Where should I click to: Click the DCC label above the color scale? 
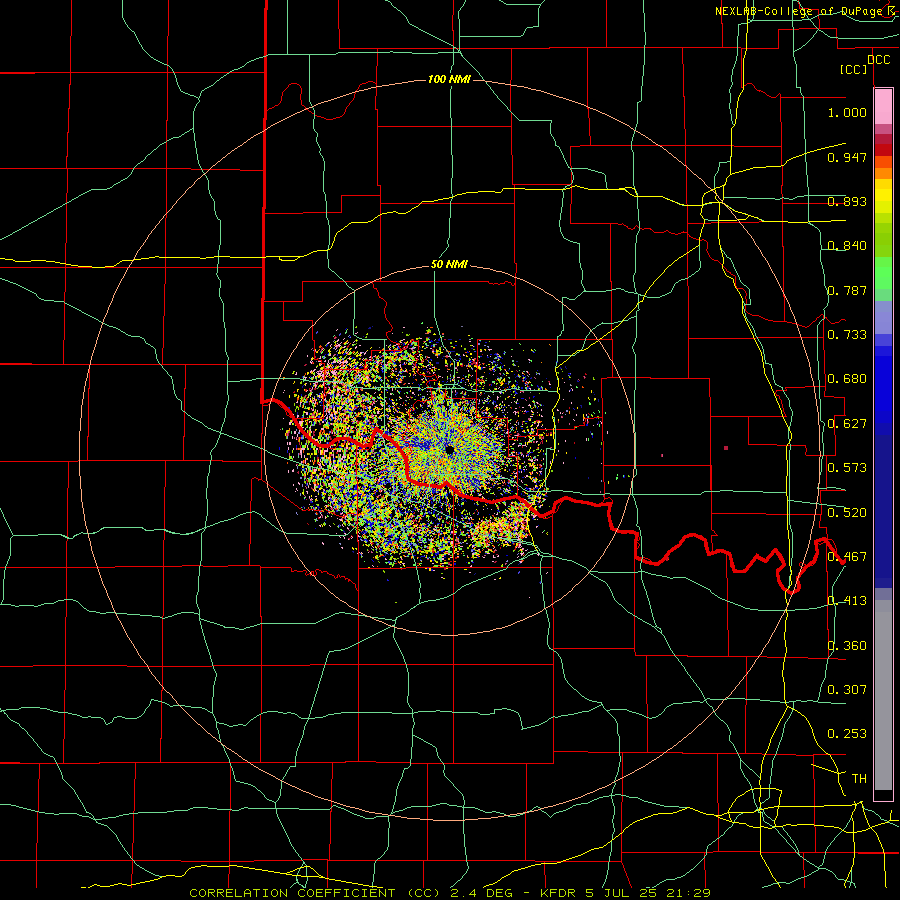pos(879,60)
